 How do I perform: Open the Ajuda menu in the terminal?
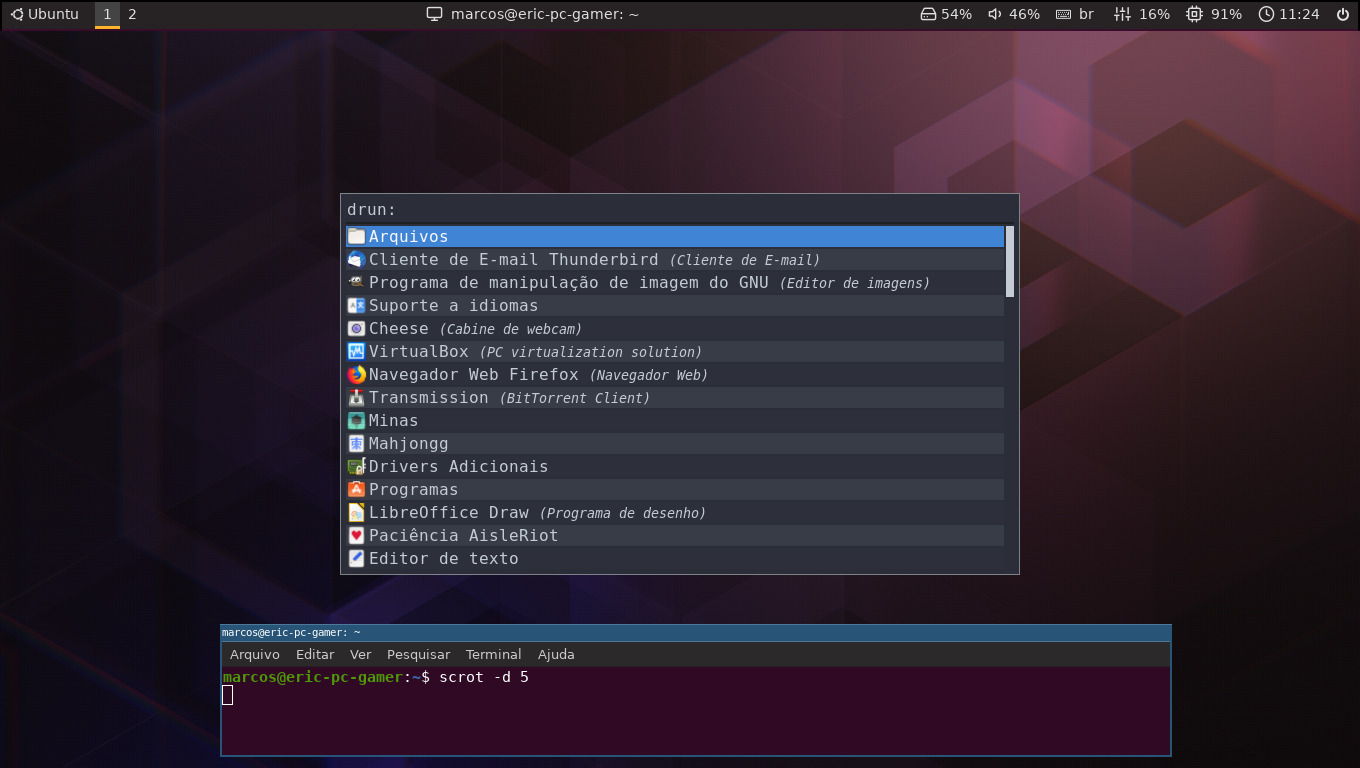[556, 654]
